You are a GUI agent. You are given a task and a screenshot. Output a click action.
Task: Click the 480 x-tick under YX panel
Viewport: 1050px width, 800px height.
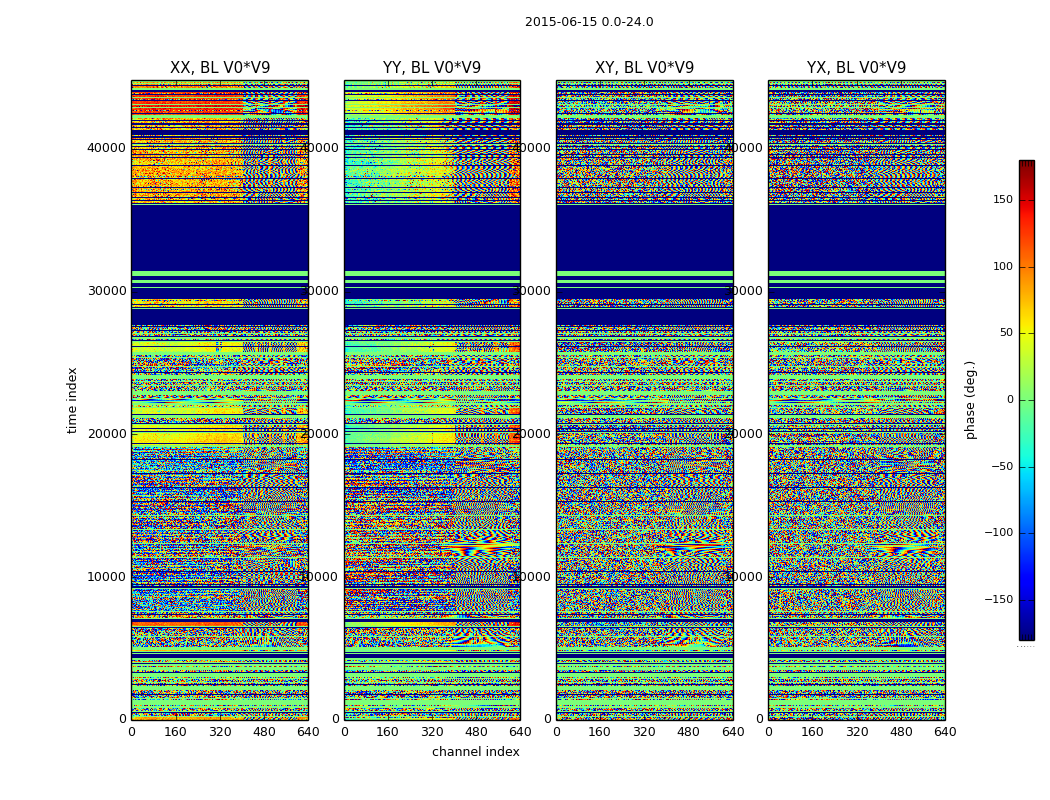click(901, 732)
